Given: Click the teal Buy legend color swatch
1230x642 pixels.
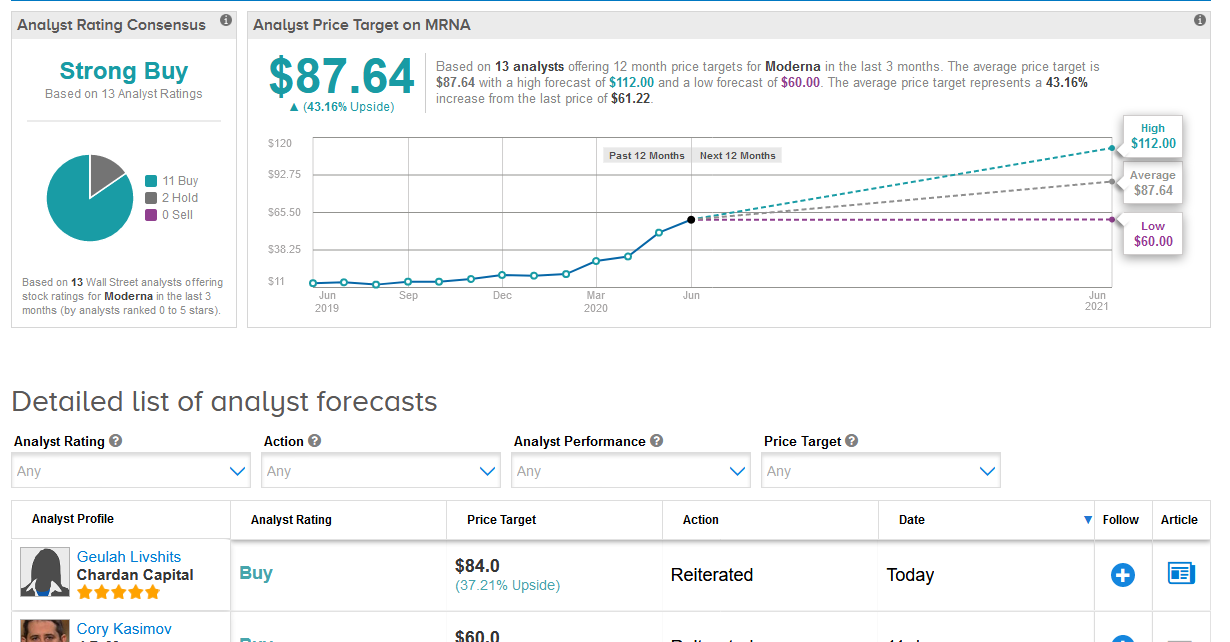Looking at the screenshot, I should click(x=151, y=181).
